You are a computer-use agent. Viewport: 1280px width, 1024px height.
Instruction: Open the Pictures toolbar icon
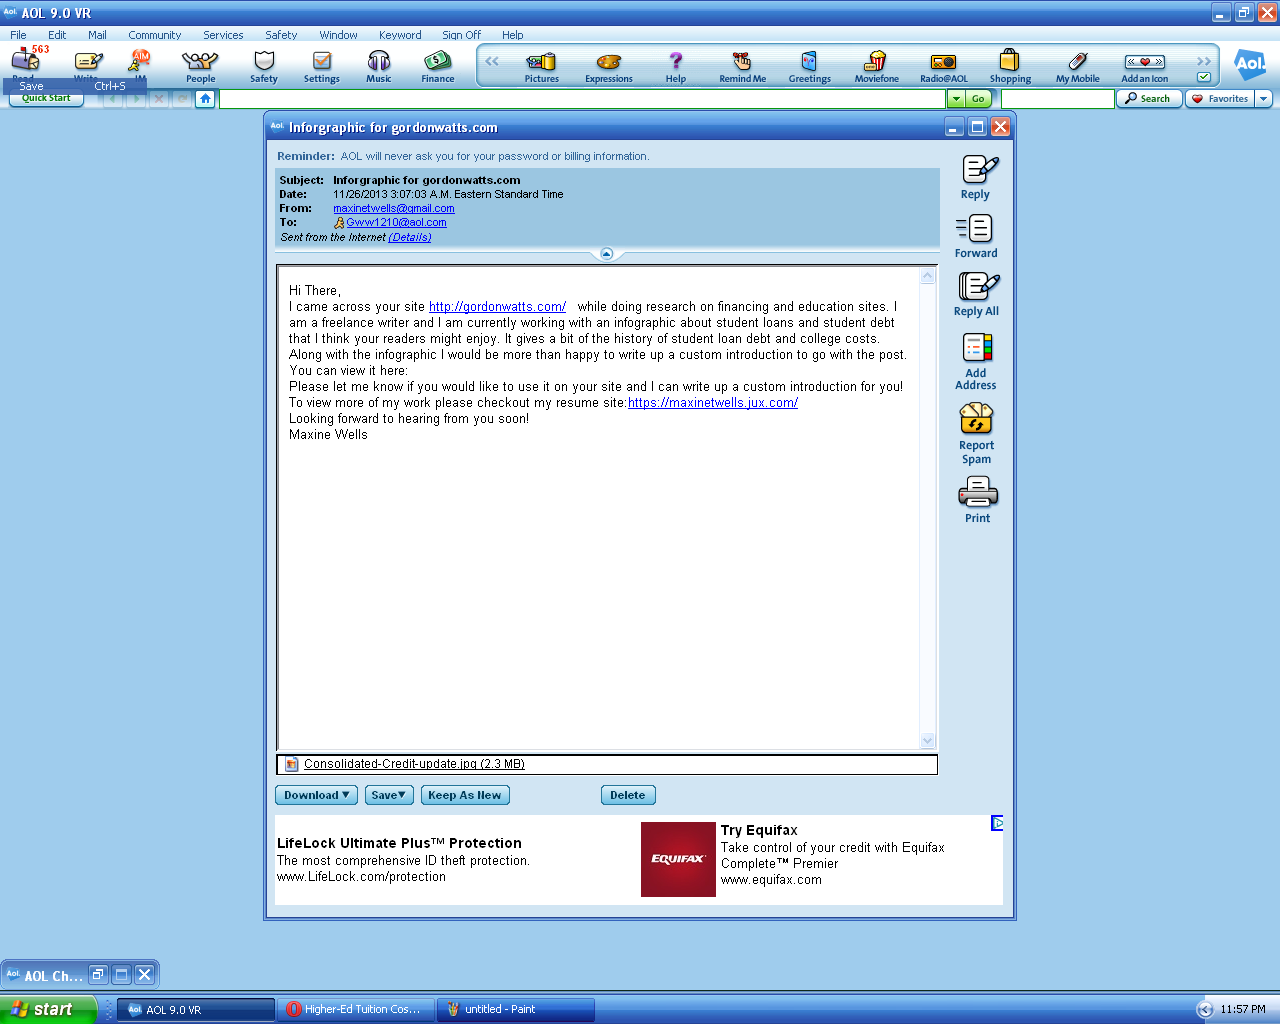[x=542, y=66]
